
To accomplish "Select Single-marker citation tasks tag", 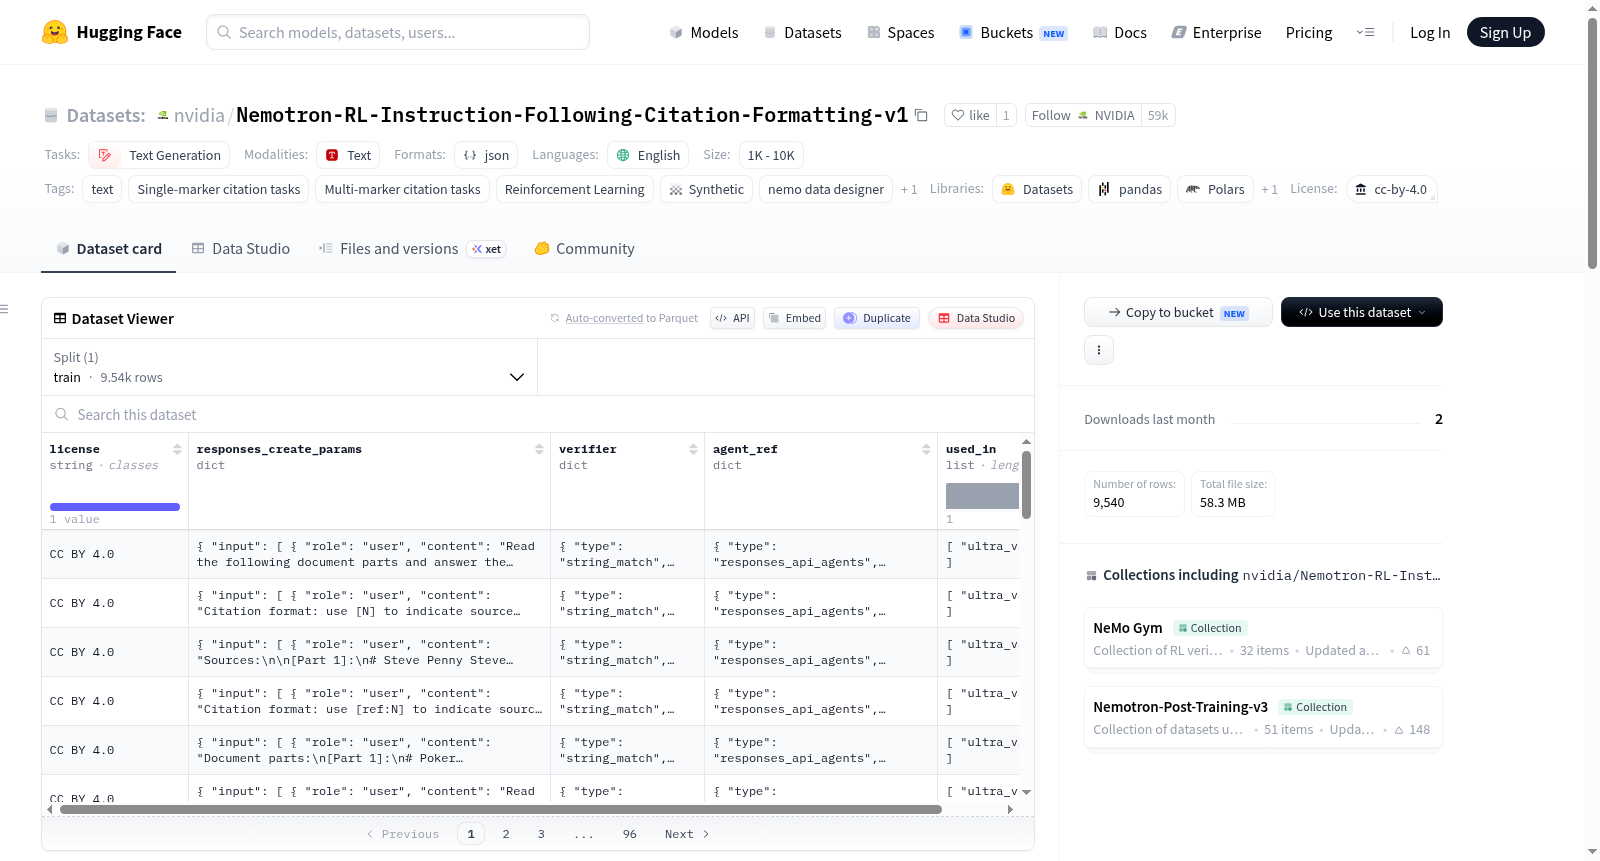I will (219, 189).
